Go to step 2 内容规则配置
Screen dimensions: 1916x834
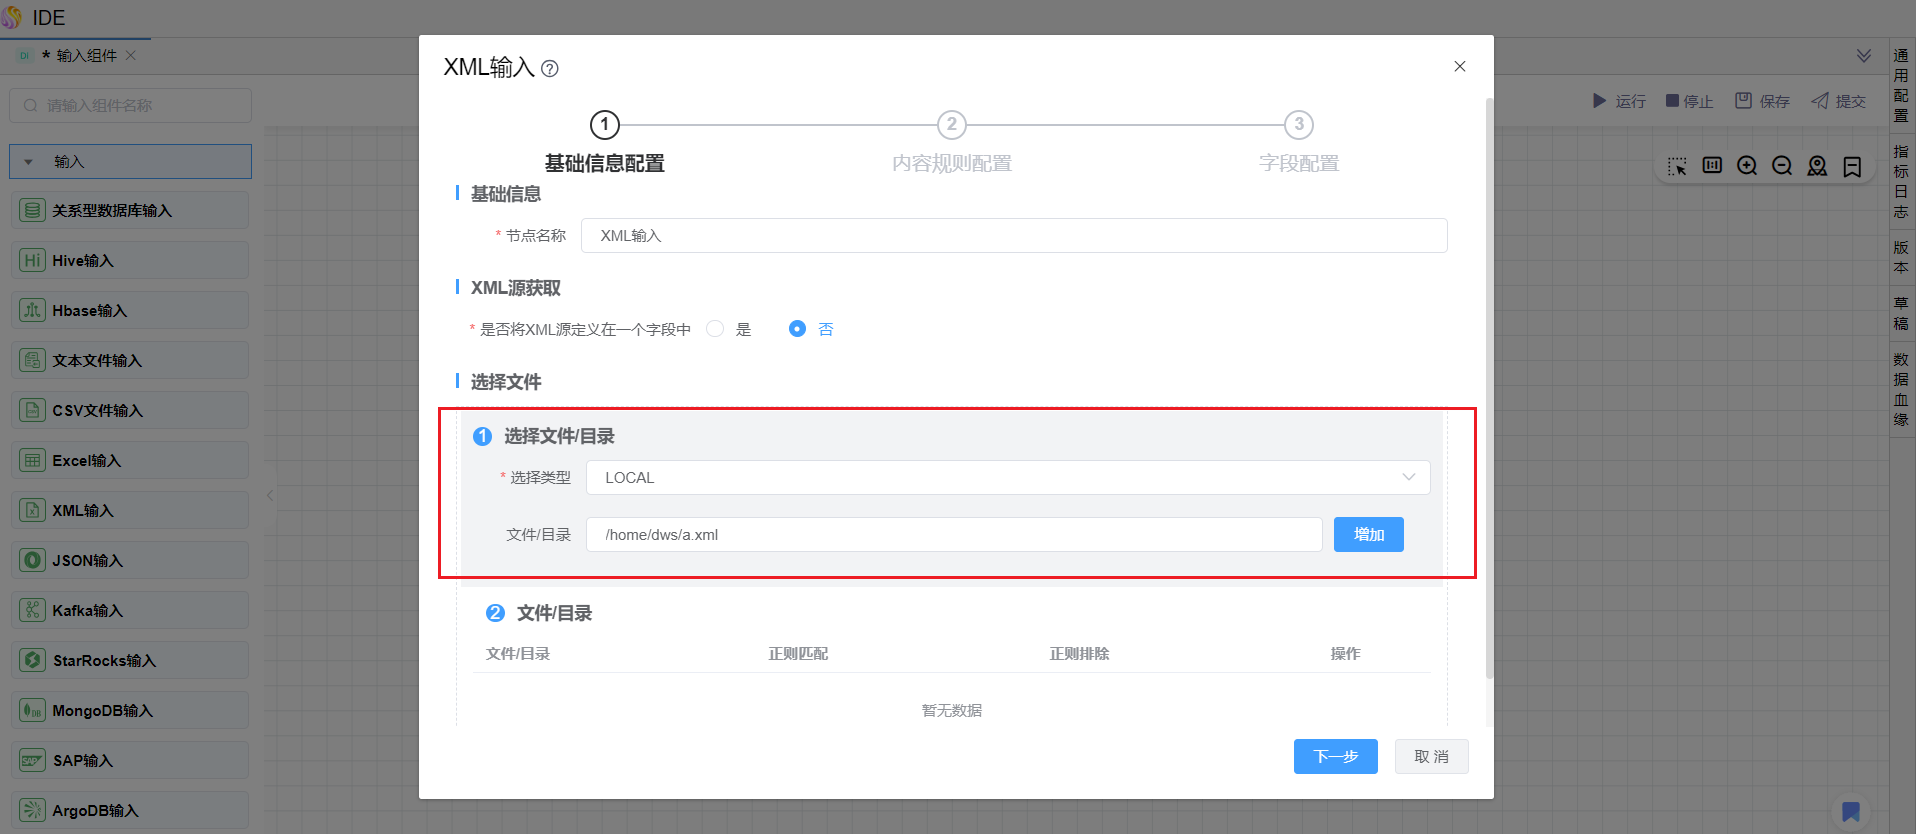[x=951, y=125]
